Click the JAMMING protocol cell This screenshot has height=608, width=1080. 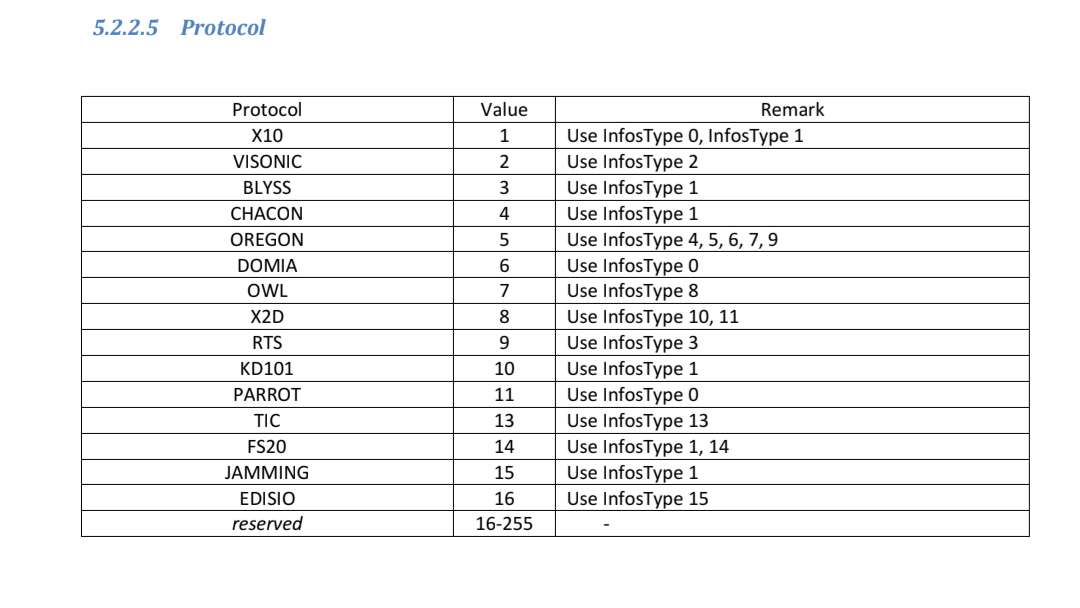pyautogui.click(x=267, y=472)
